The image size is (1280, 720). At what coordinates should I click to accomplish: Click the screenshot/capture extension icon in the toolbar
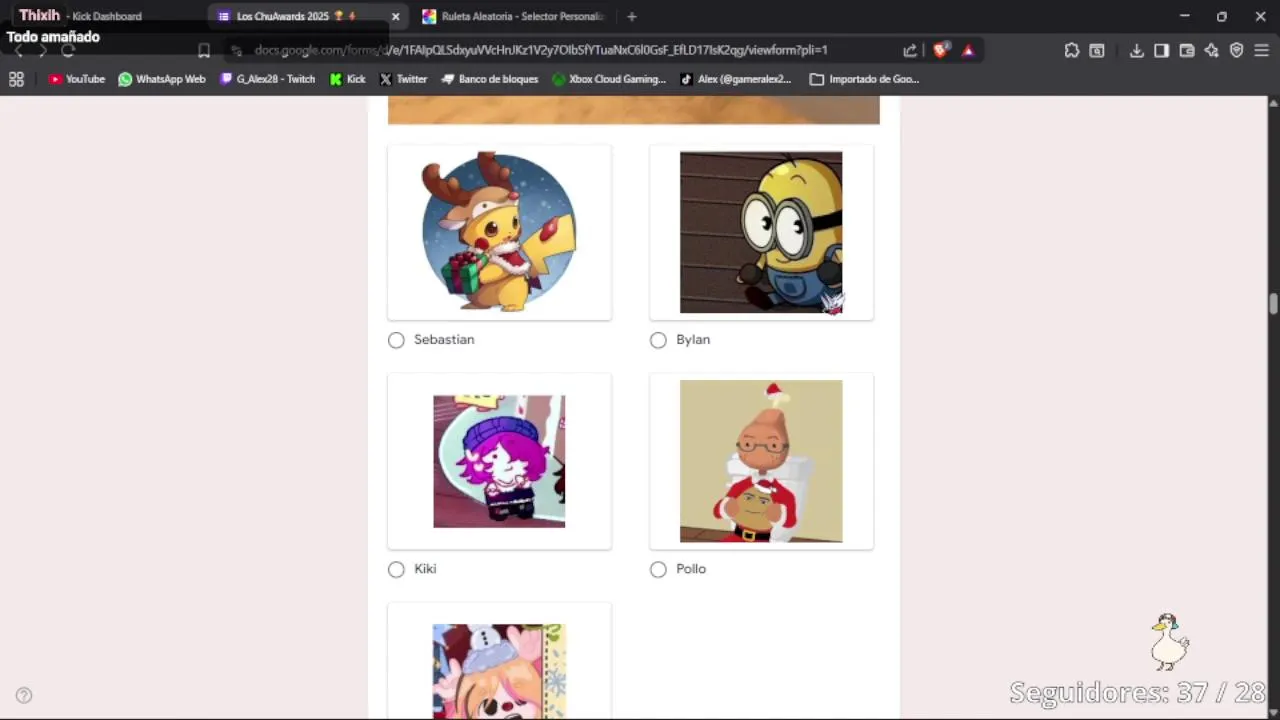pyautogui.click(x=1097, y=50)
